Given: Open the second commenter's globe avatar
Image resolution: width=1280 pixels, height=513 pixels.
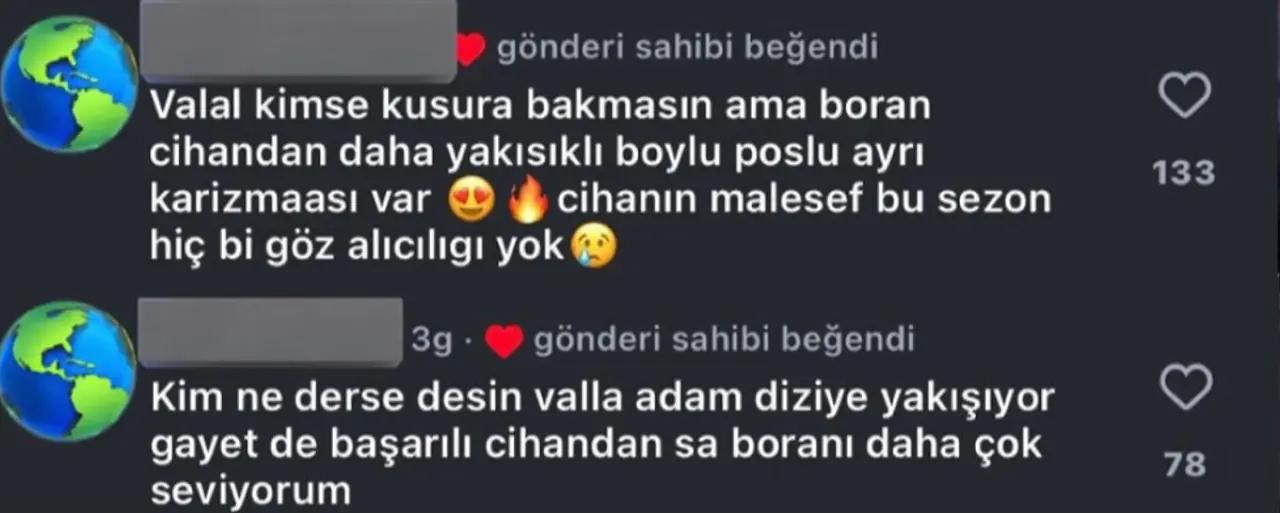Looking at the screenshot, I should (67, 371).
